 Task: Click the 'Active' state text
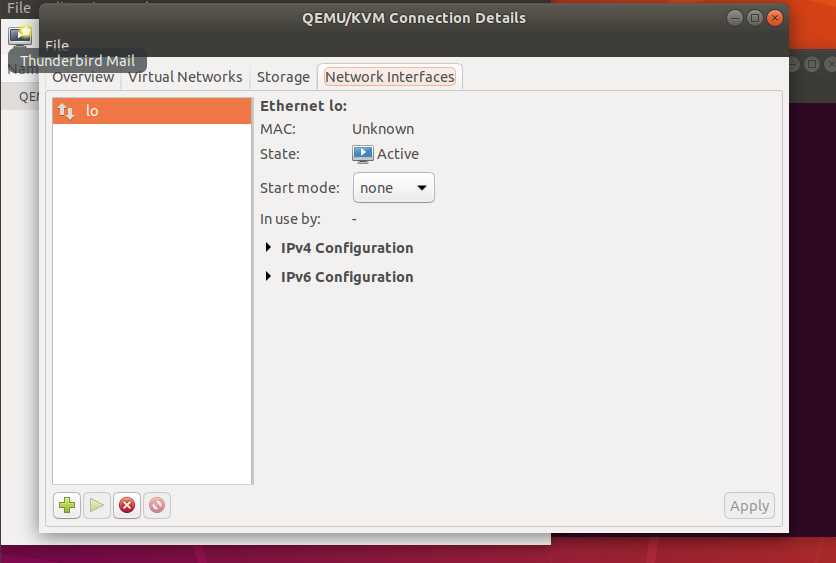398,154
